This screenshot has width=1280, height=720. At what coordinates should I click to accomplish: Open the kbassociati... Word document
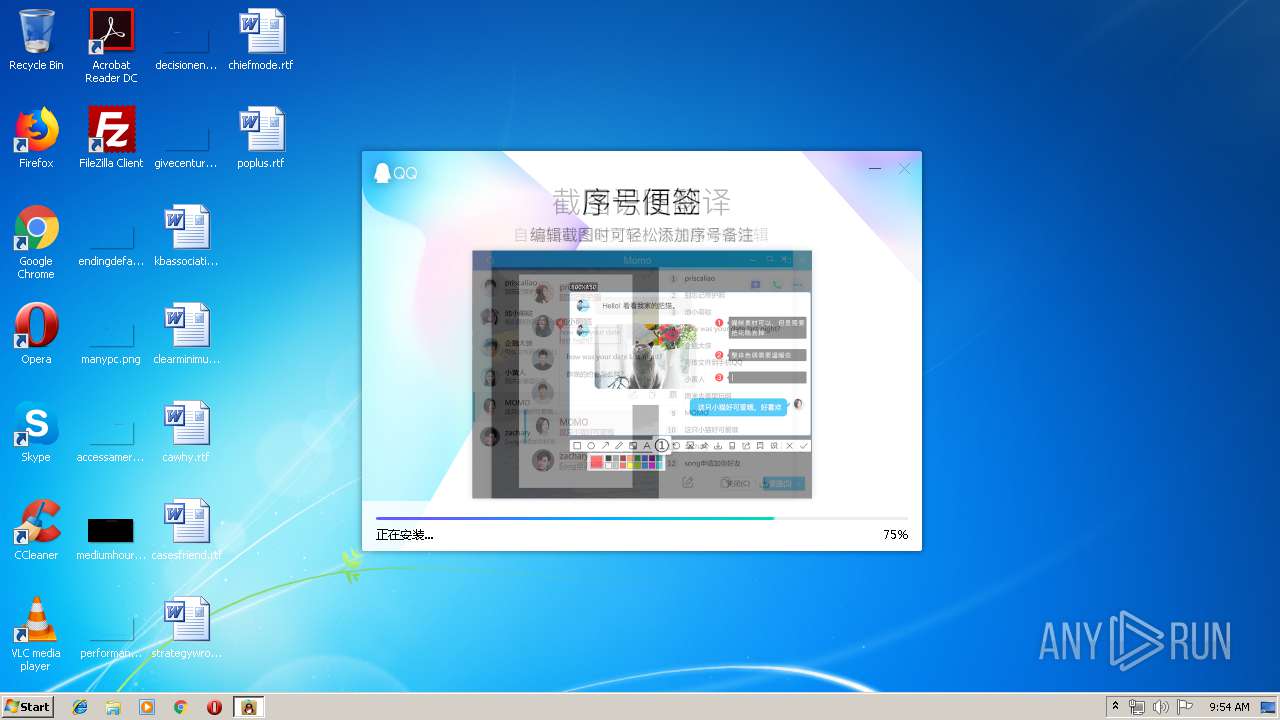pos(186,236)
